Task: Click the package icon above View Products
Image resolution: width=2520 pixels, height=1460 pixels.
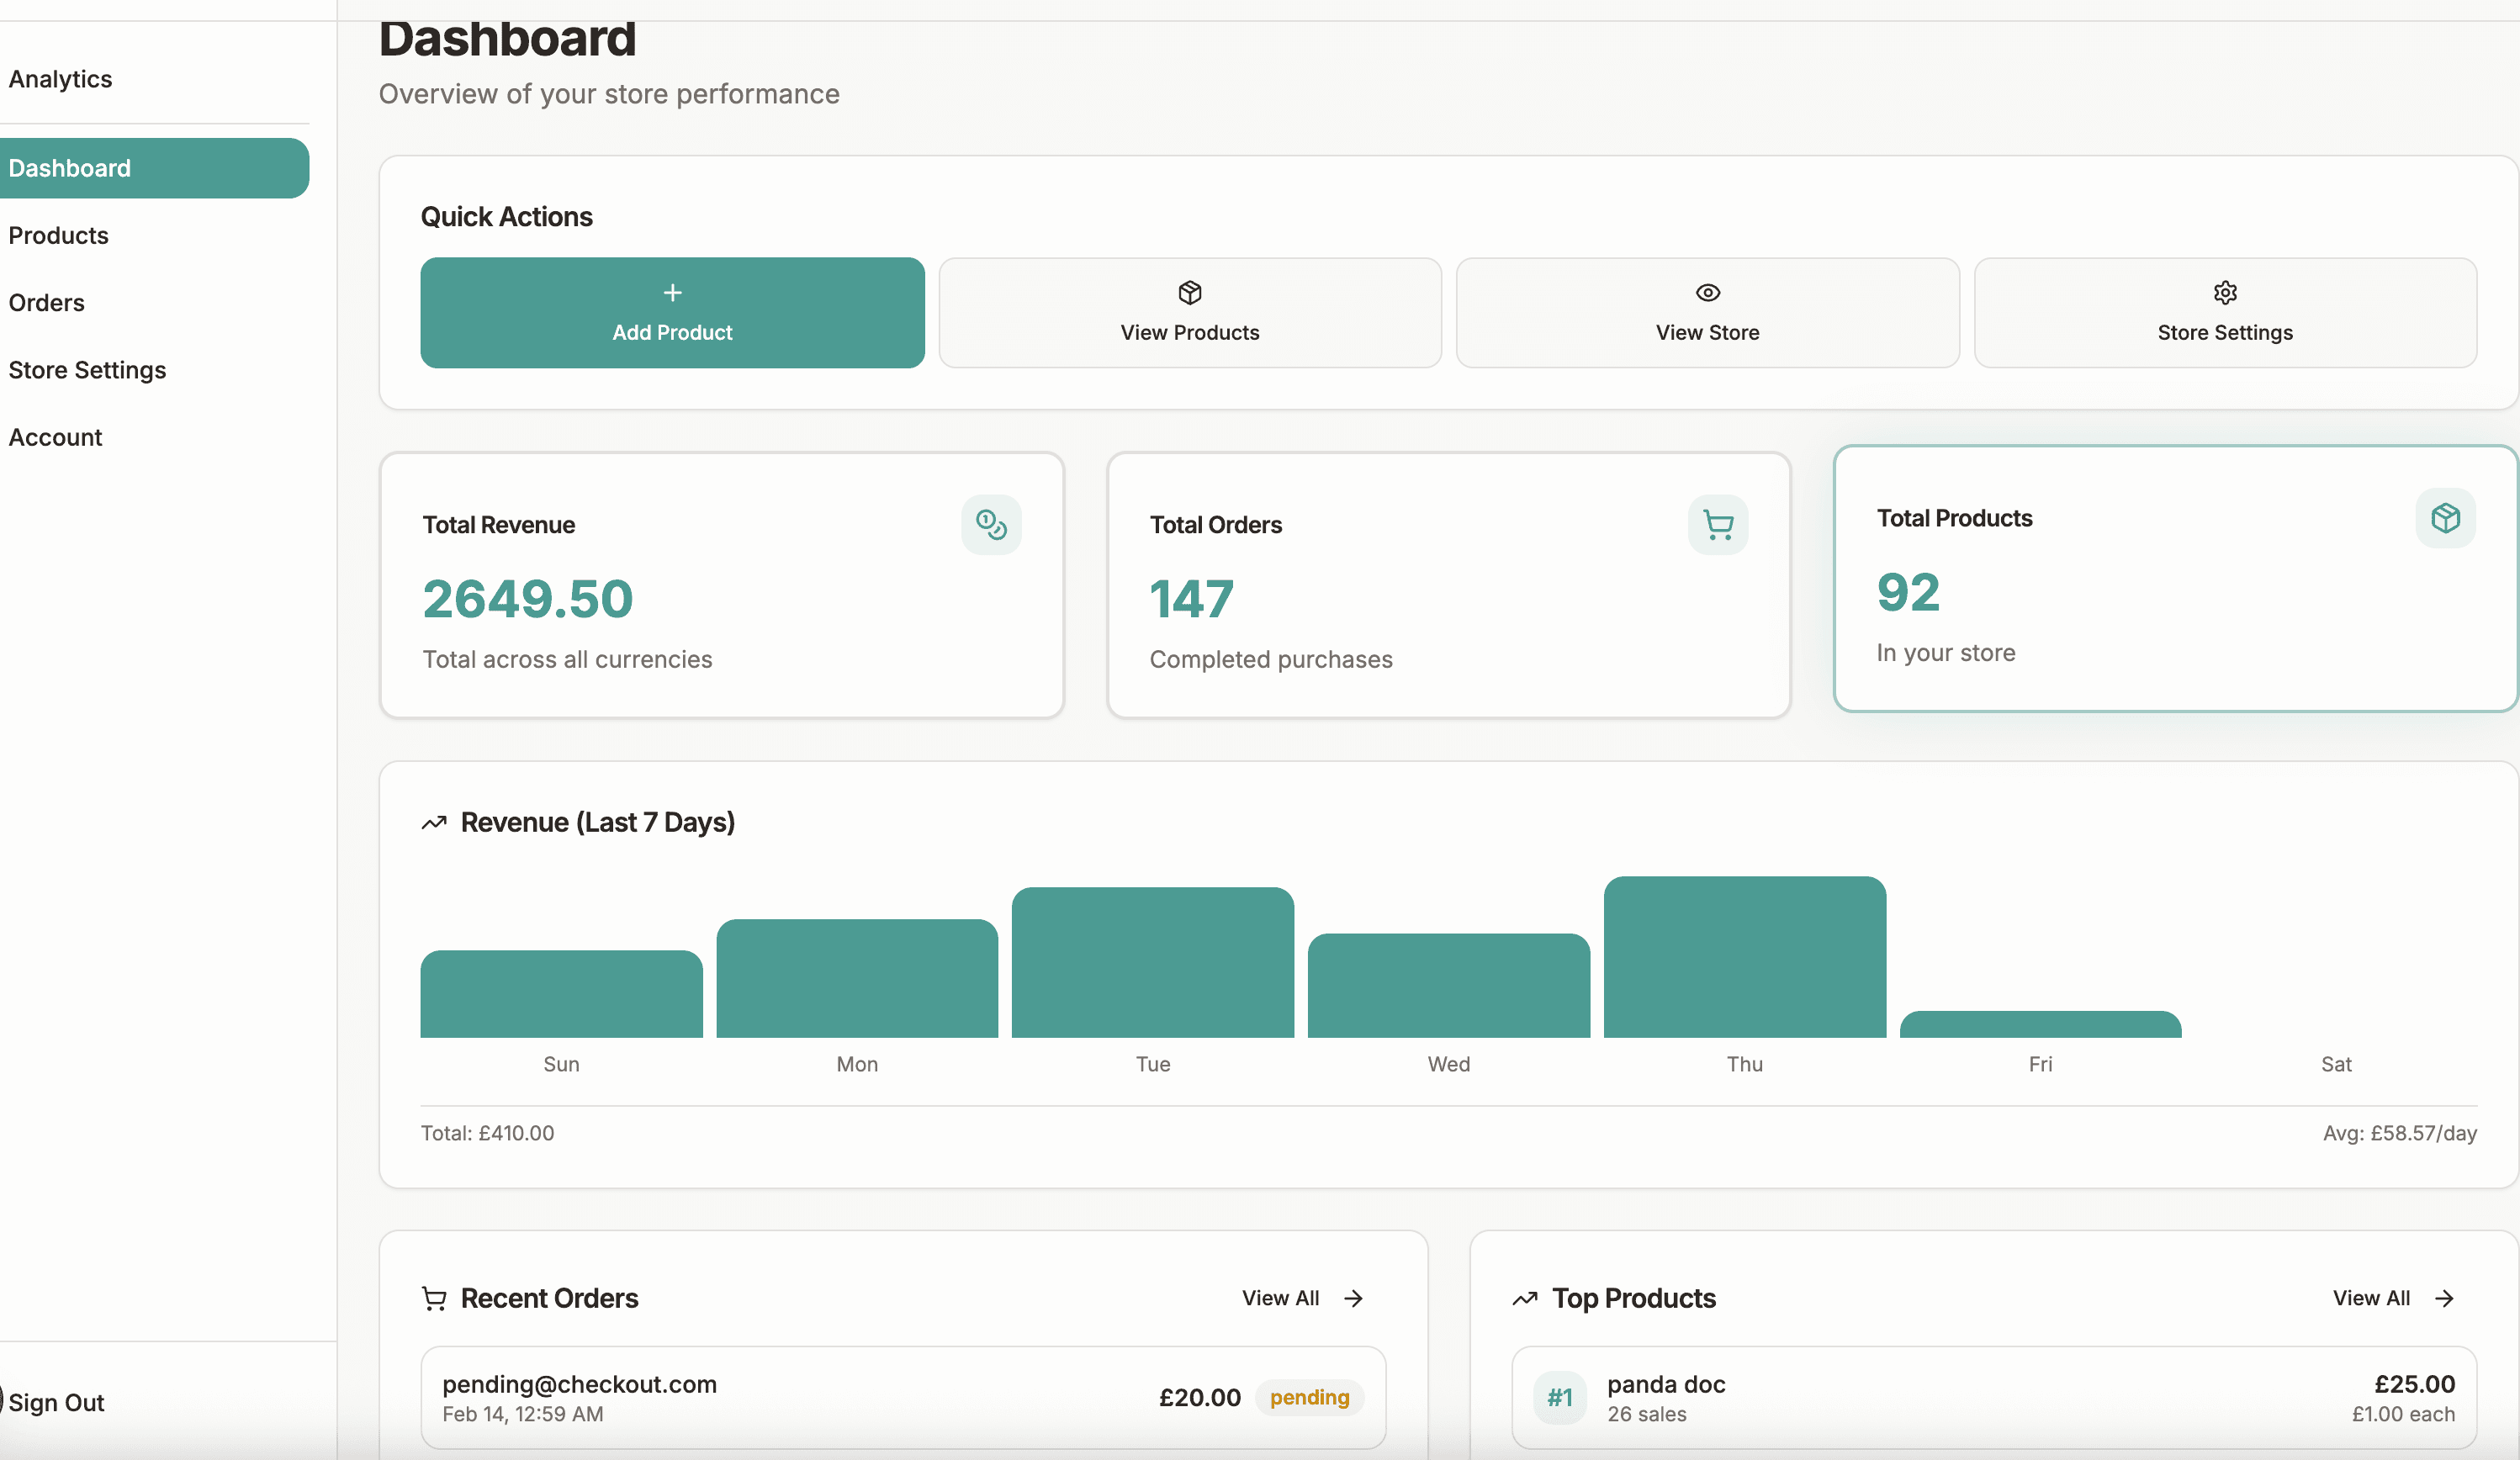Action: pyautogui.click(x=1189, y=292)
